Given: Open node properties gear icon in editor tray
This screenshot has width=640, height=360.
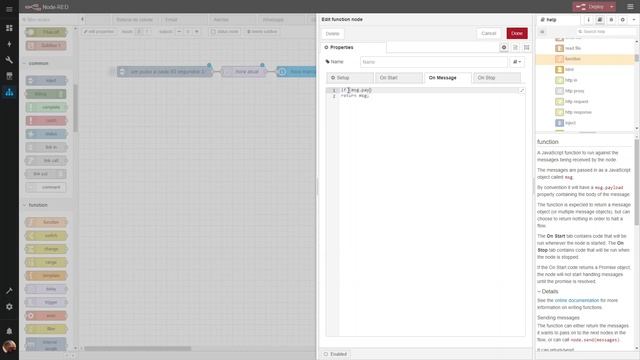Looking at the screenshot, I should pos(504,47).
